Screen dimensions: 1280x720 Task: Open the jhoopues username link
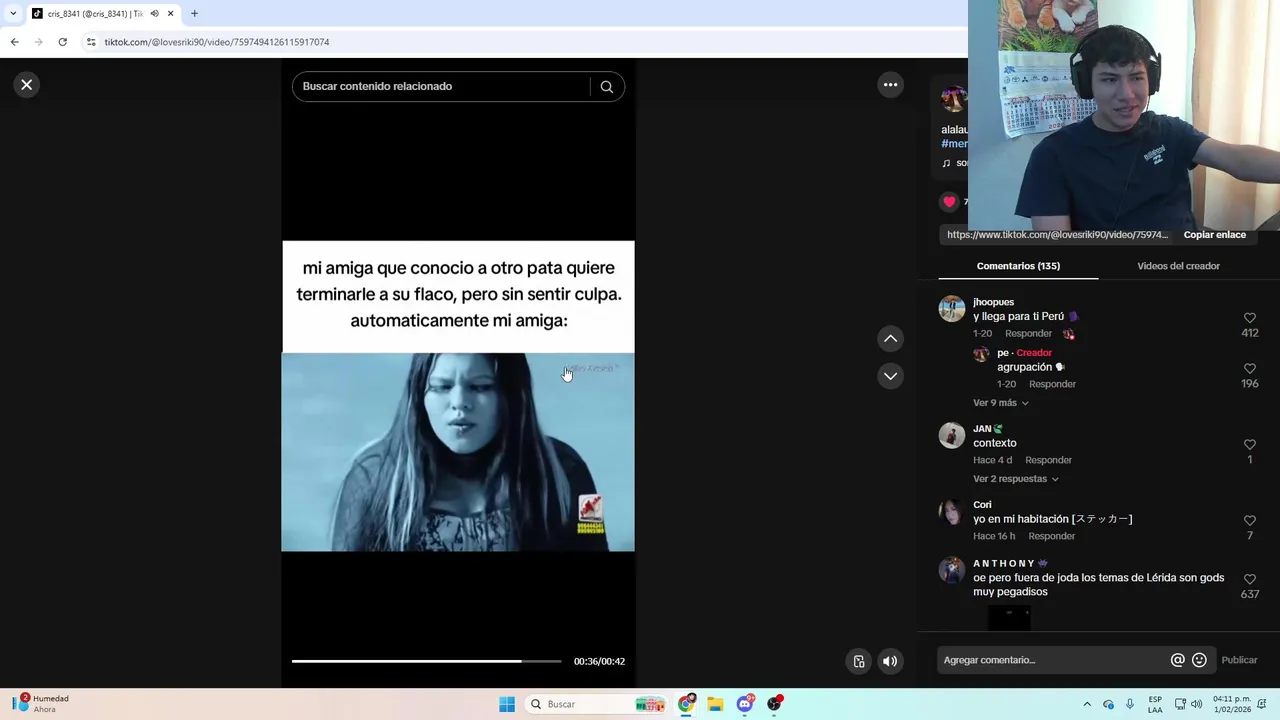[x=993, y=302]
